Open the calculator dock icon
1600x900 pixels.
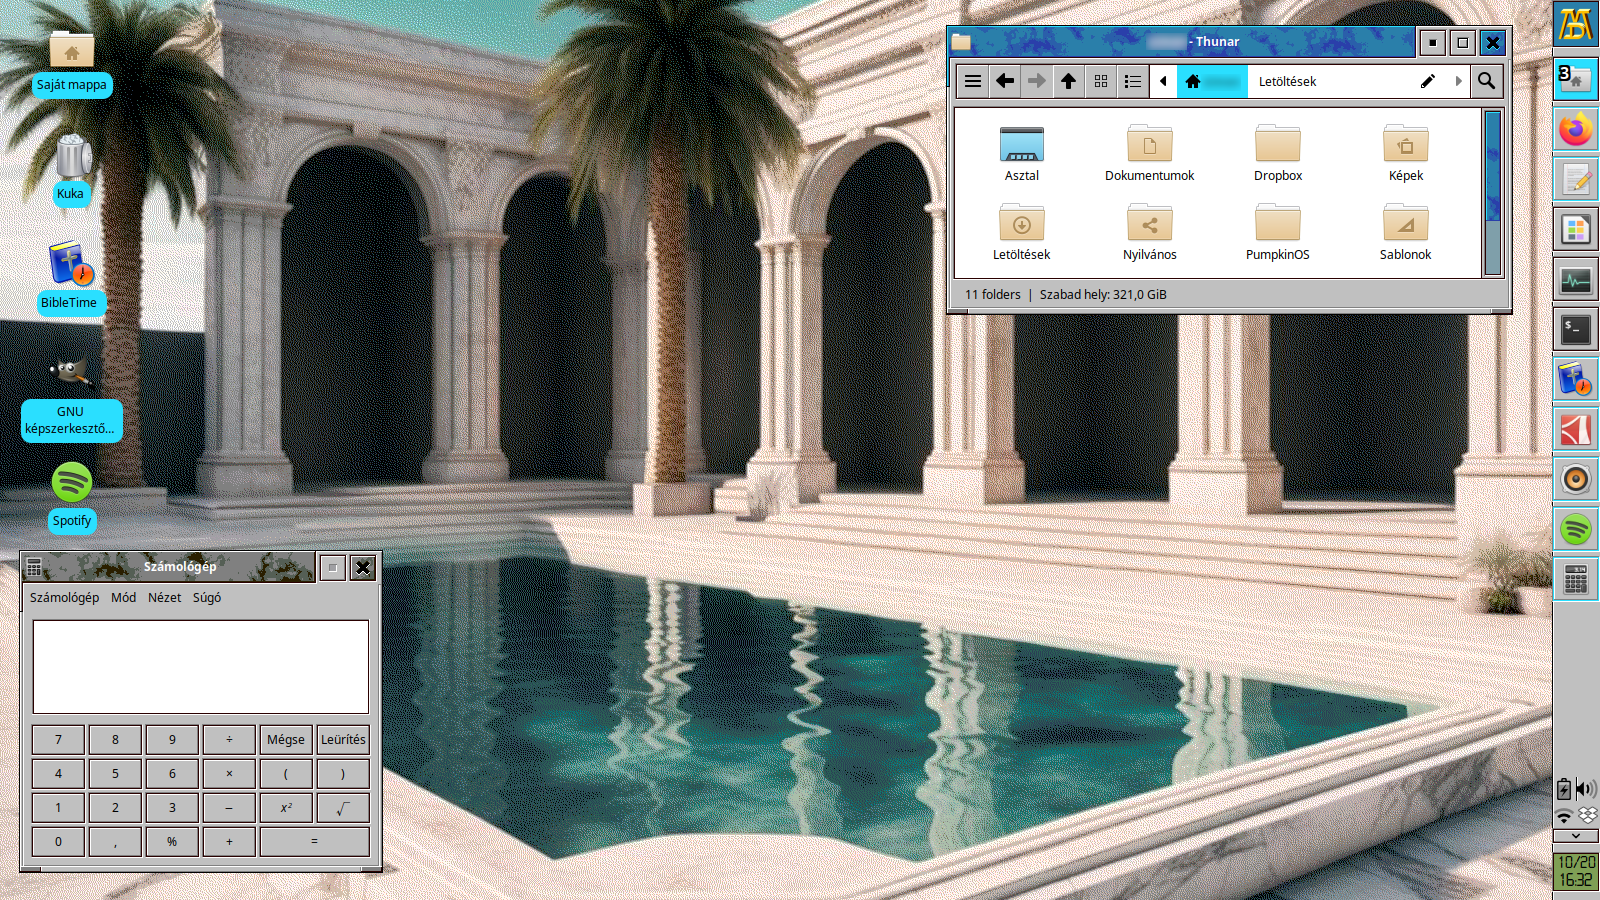pos(1575,579)
